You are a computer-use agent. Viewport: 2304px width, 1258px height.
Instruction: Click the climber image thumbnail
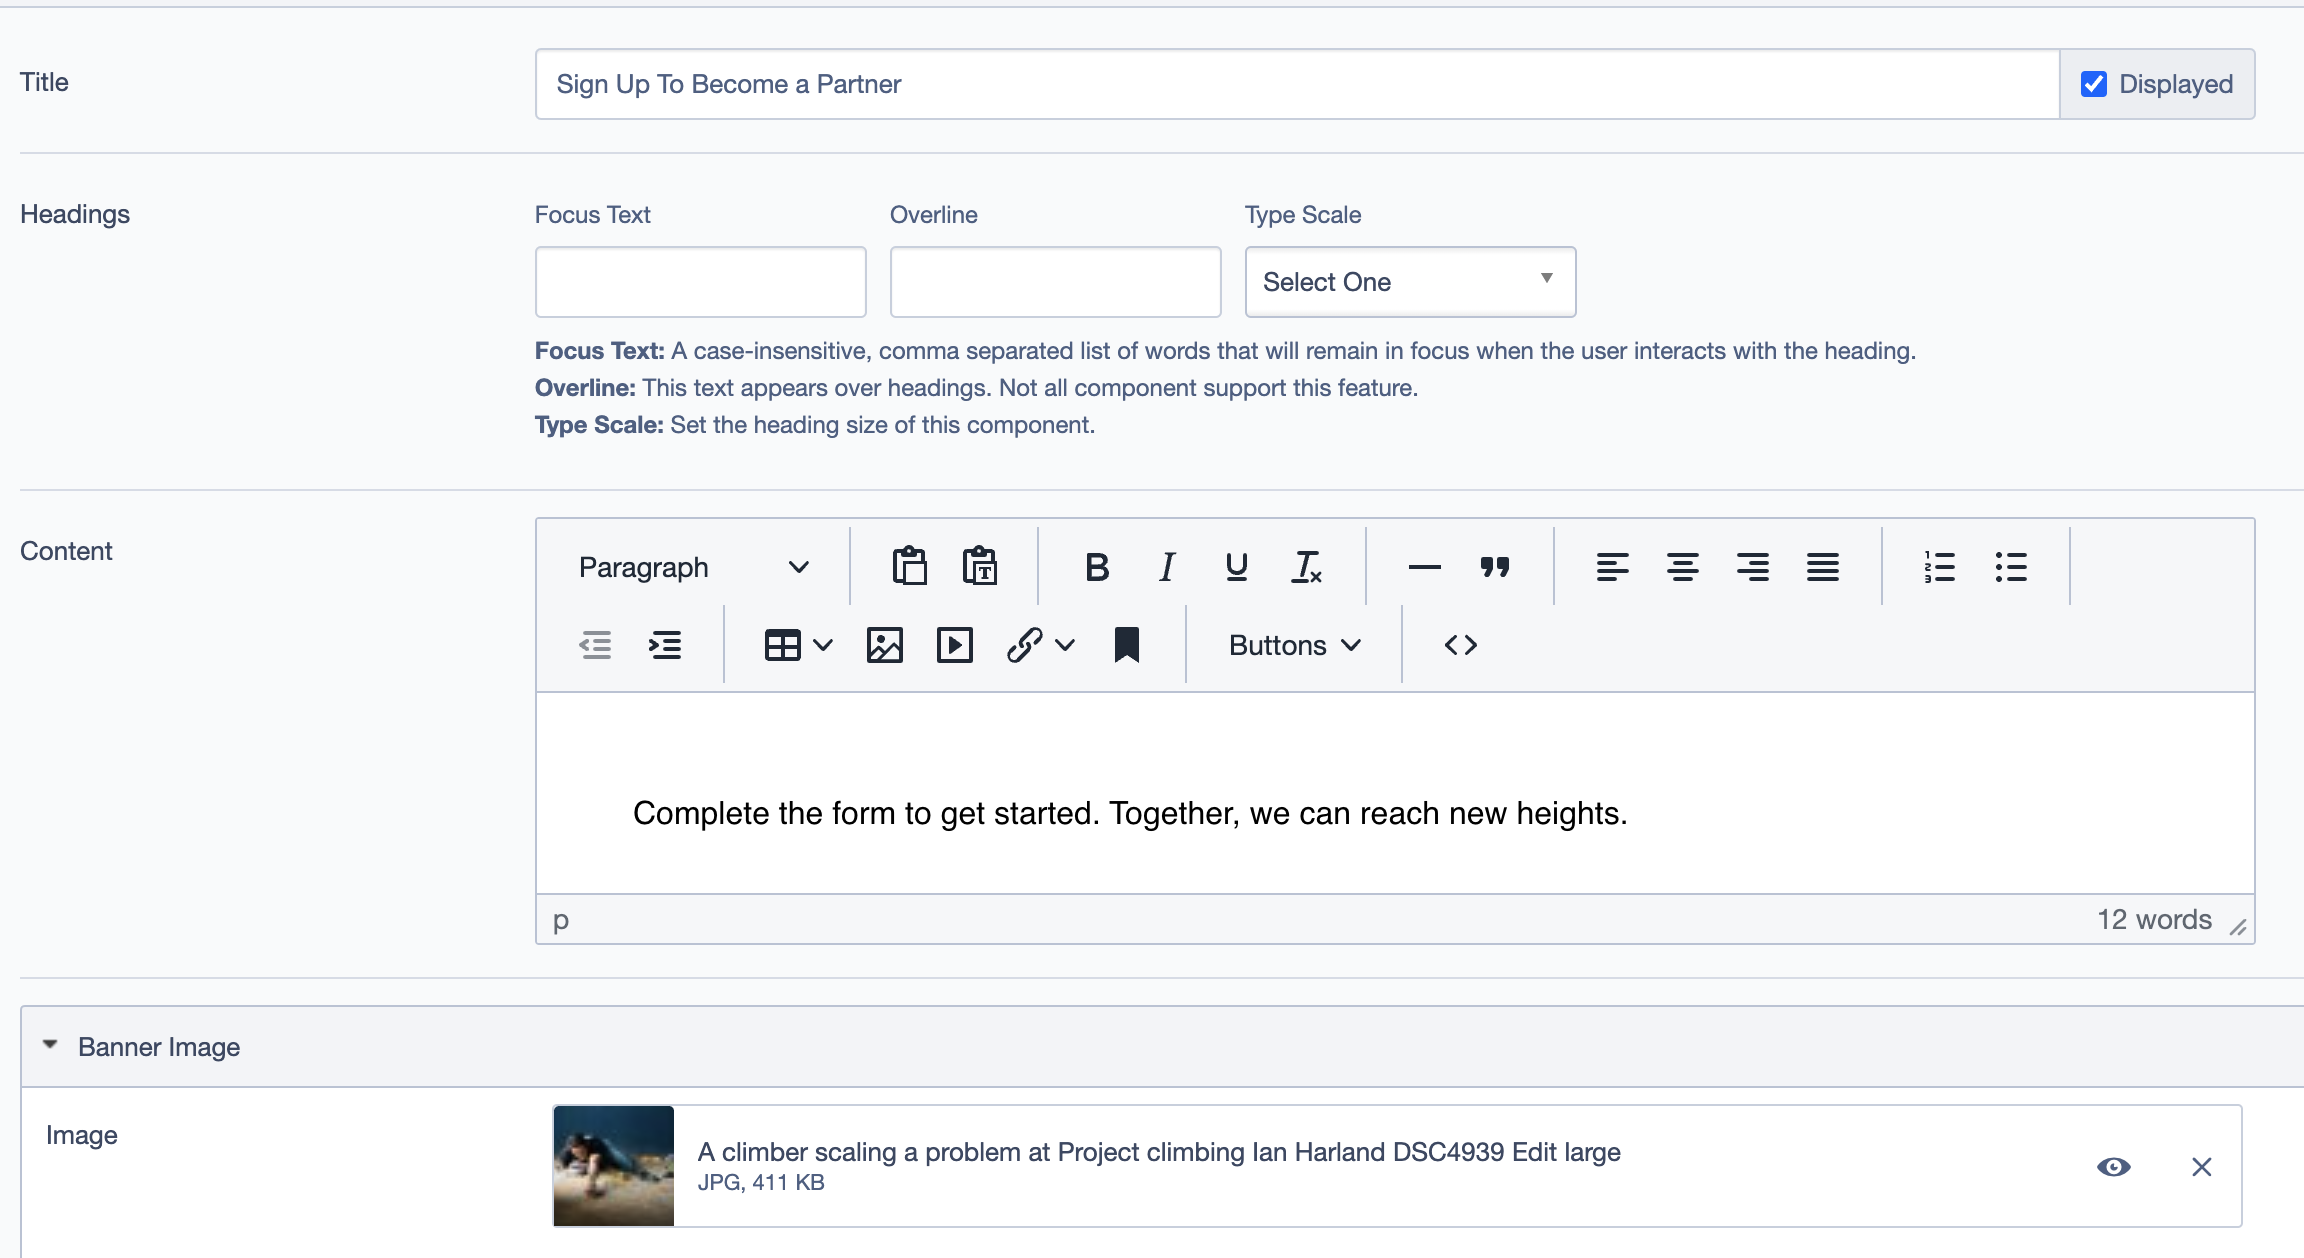(x=613, y=1166)
